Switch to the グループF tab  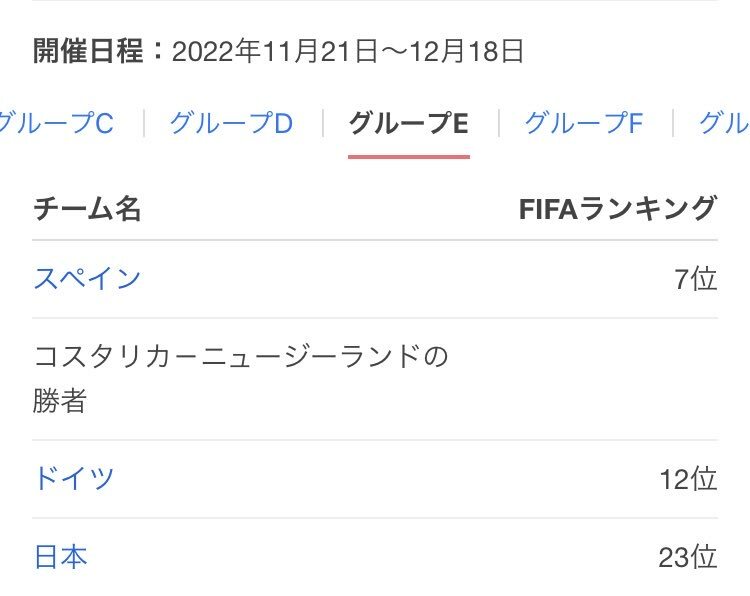(x=584, y=123)
